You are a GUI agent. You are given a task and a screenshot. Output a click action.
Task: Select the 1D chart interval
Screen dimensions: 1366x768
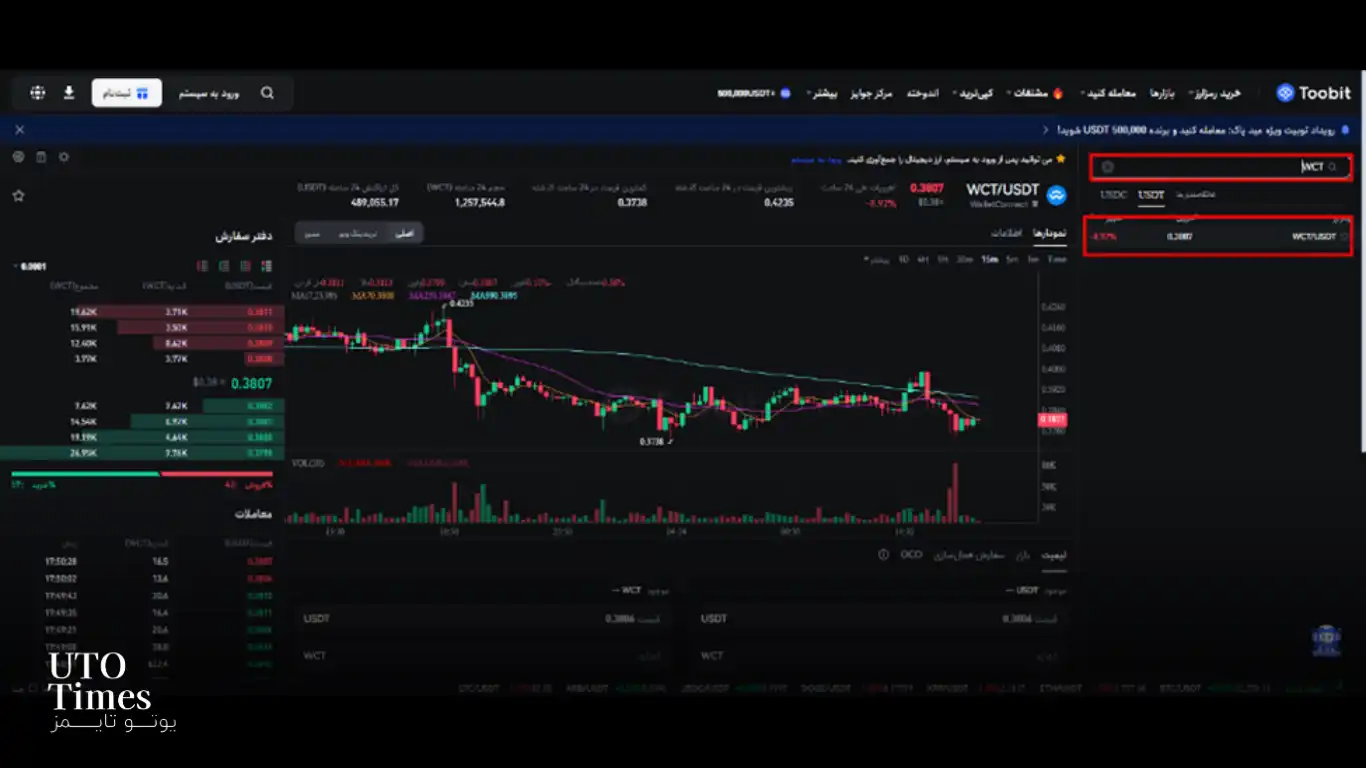click(903, 259)
